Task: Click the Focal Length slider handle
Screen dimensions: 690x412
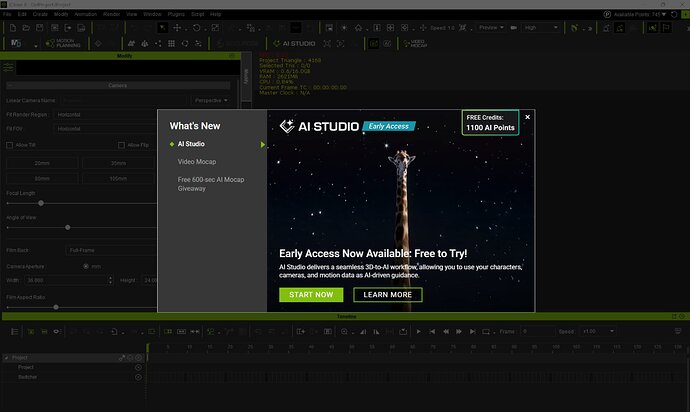Action: [x=41, y=203]
